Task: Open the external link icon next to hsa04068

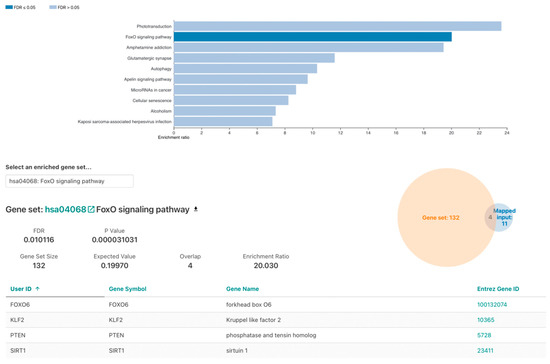Action: (x=91, y=209)
